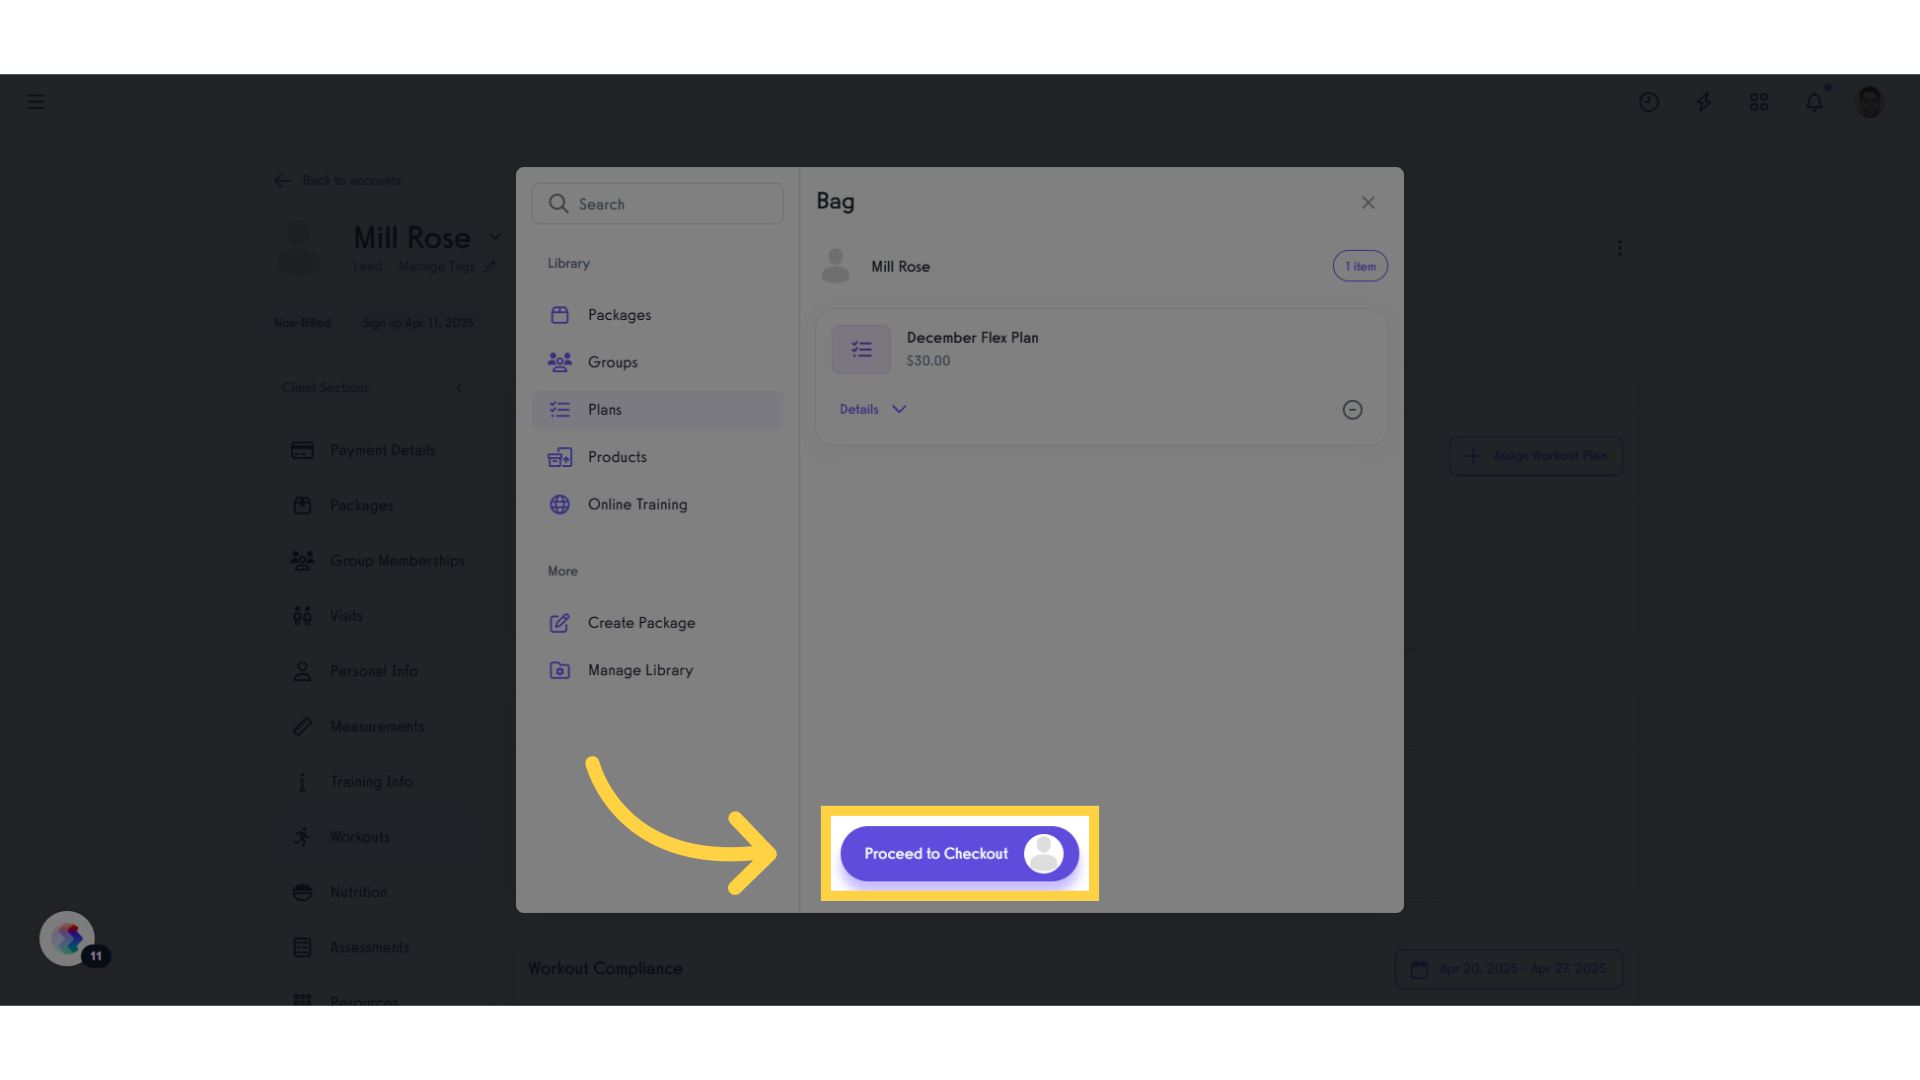The image size is (1920, 1080).
Task: Click the Manage Library folder icon
Action: click(x=560, y=670)
